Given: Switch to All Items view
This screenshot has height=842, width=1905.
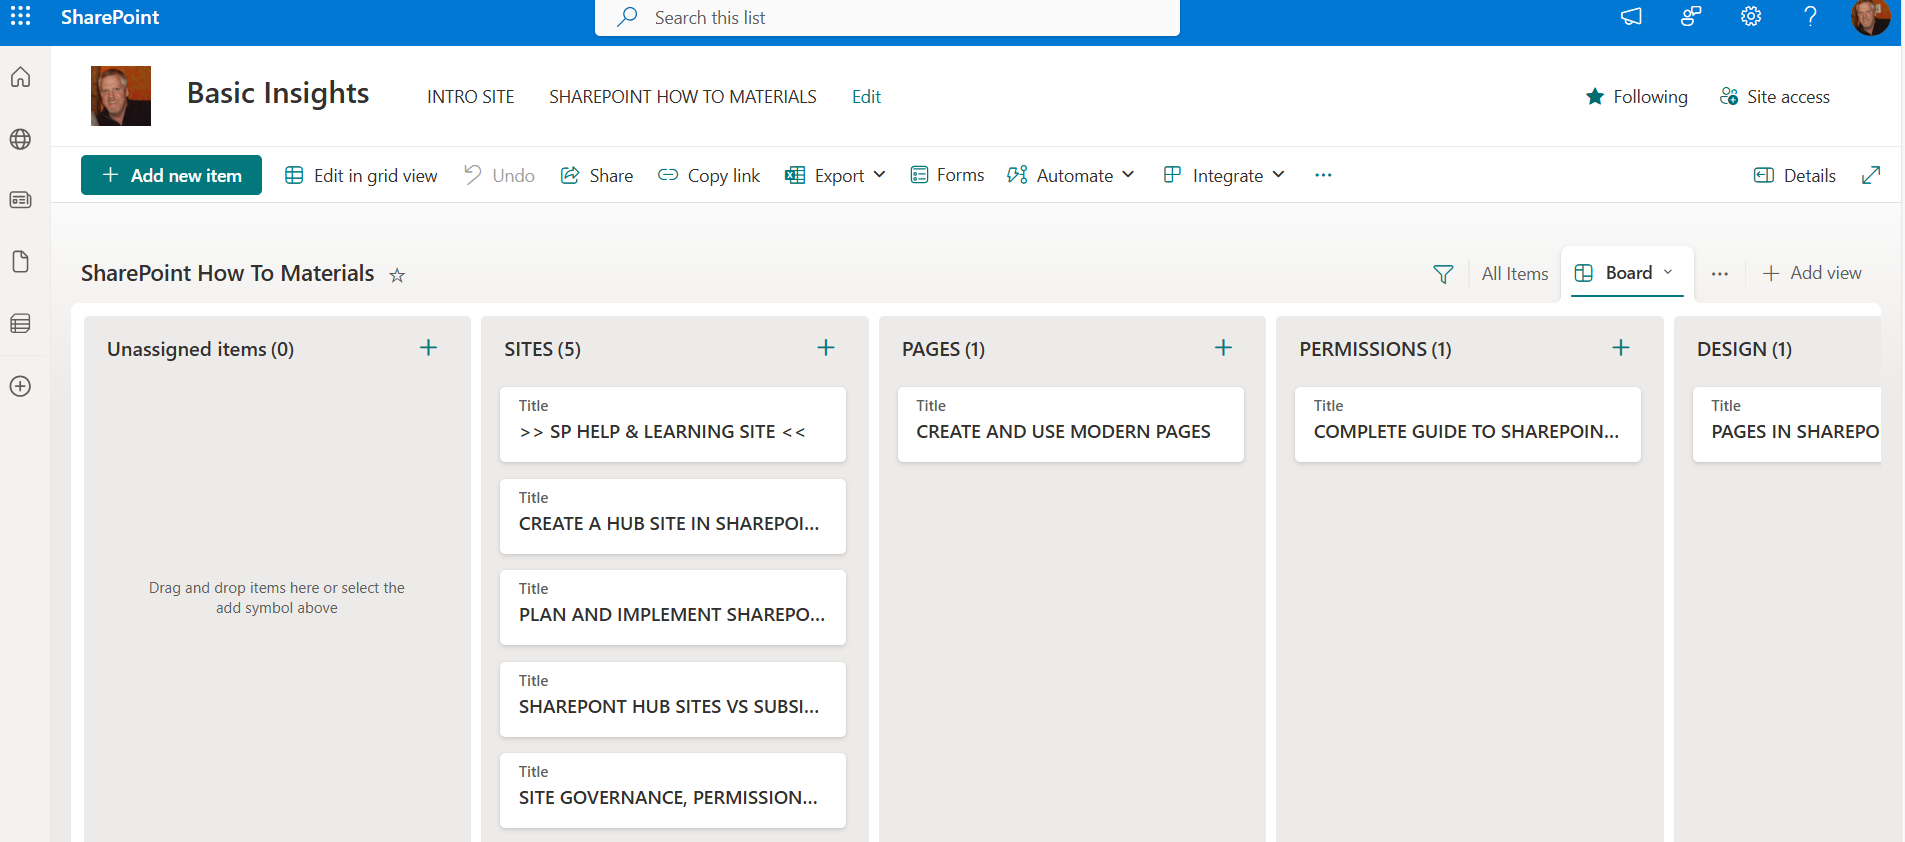Looking at the screenshot, I should 1515,274.
